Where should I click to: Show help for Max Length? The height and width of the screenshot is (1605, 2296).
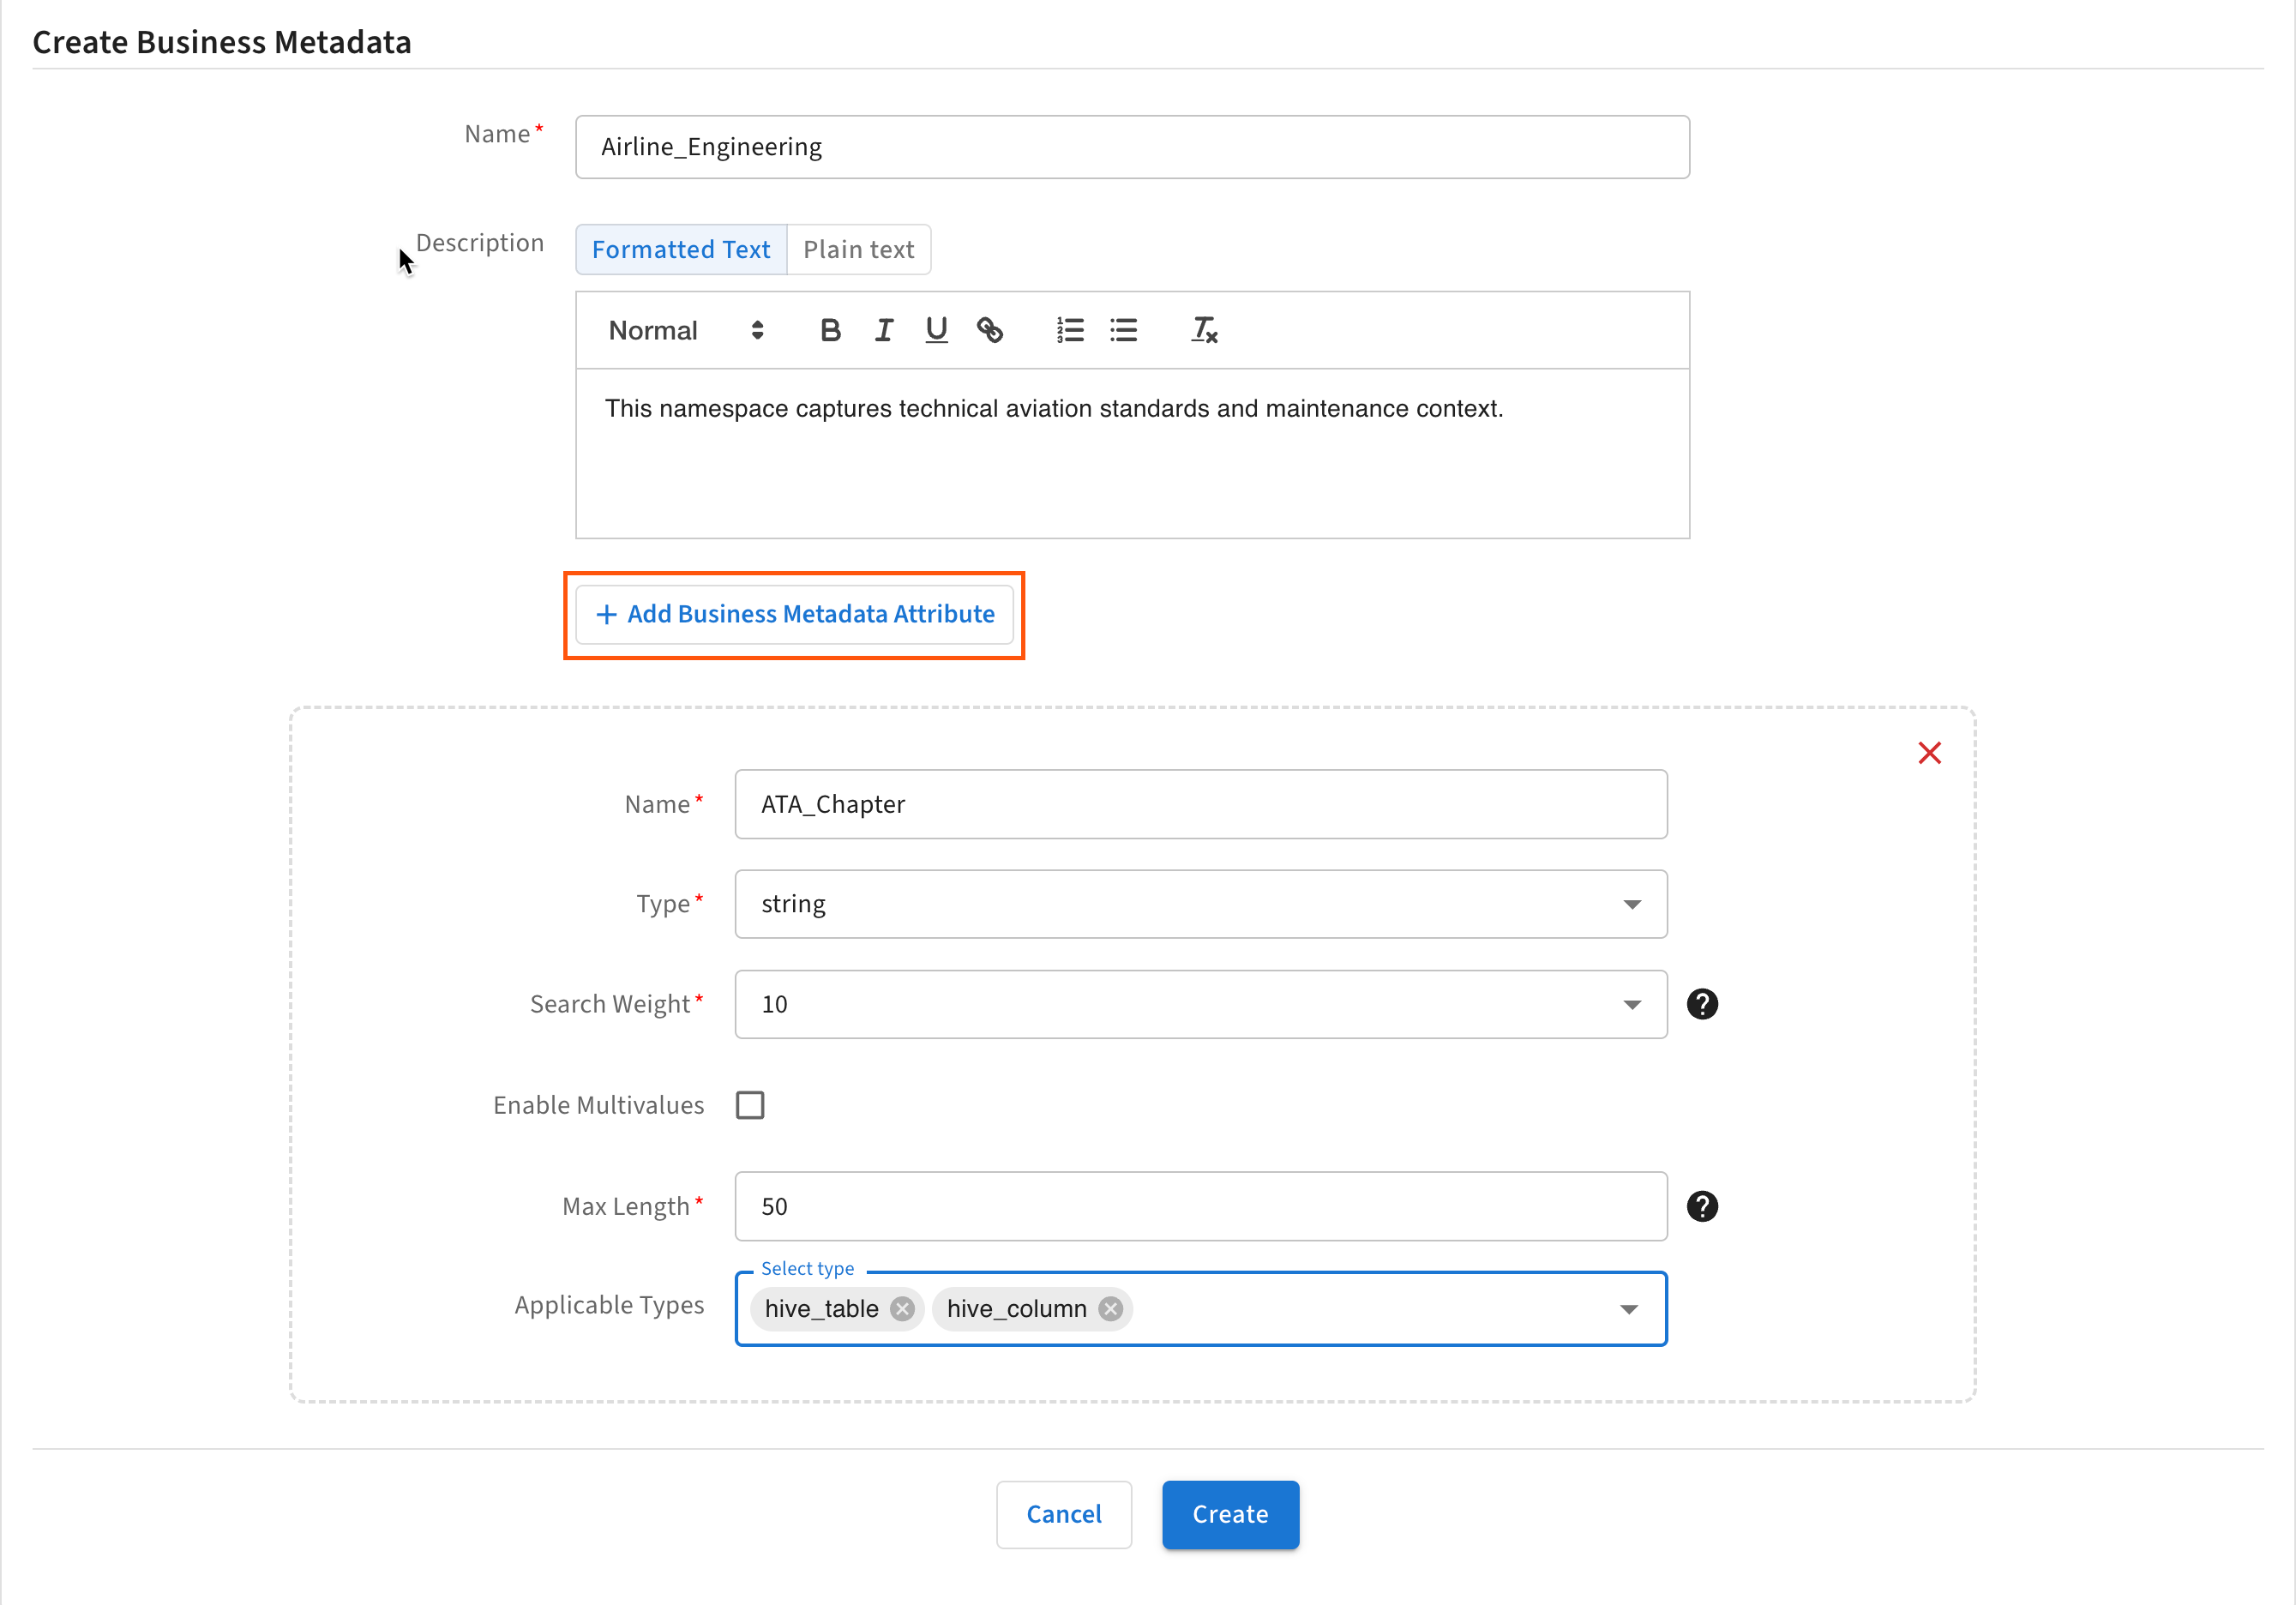coord(1702,1206)
